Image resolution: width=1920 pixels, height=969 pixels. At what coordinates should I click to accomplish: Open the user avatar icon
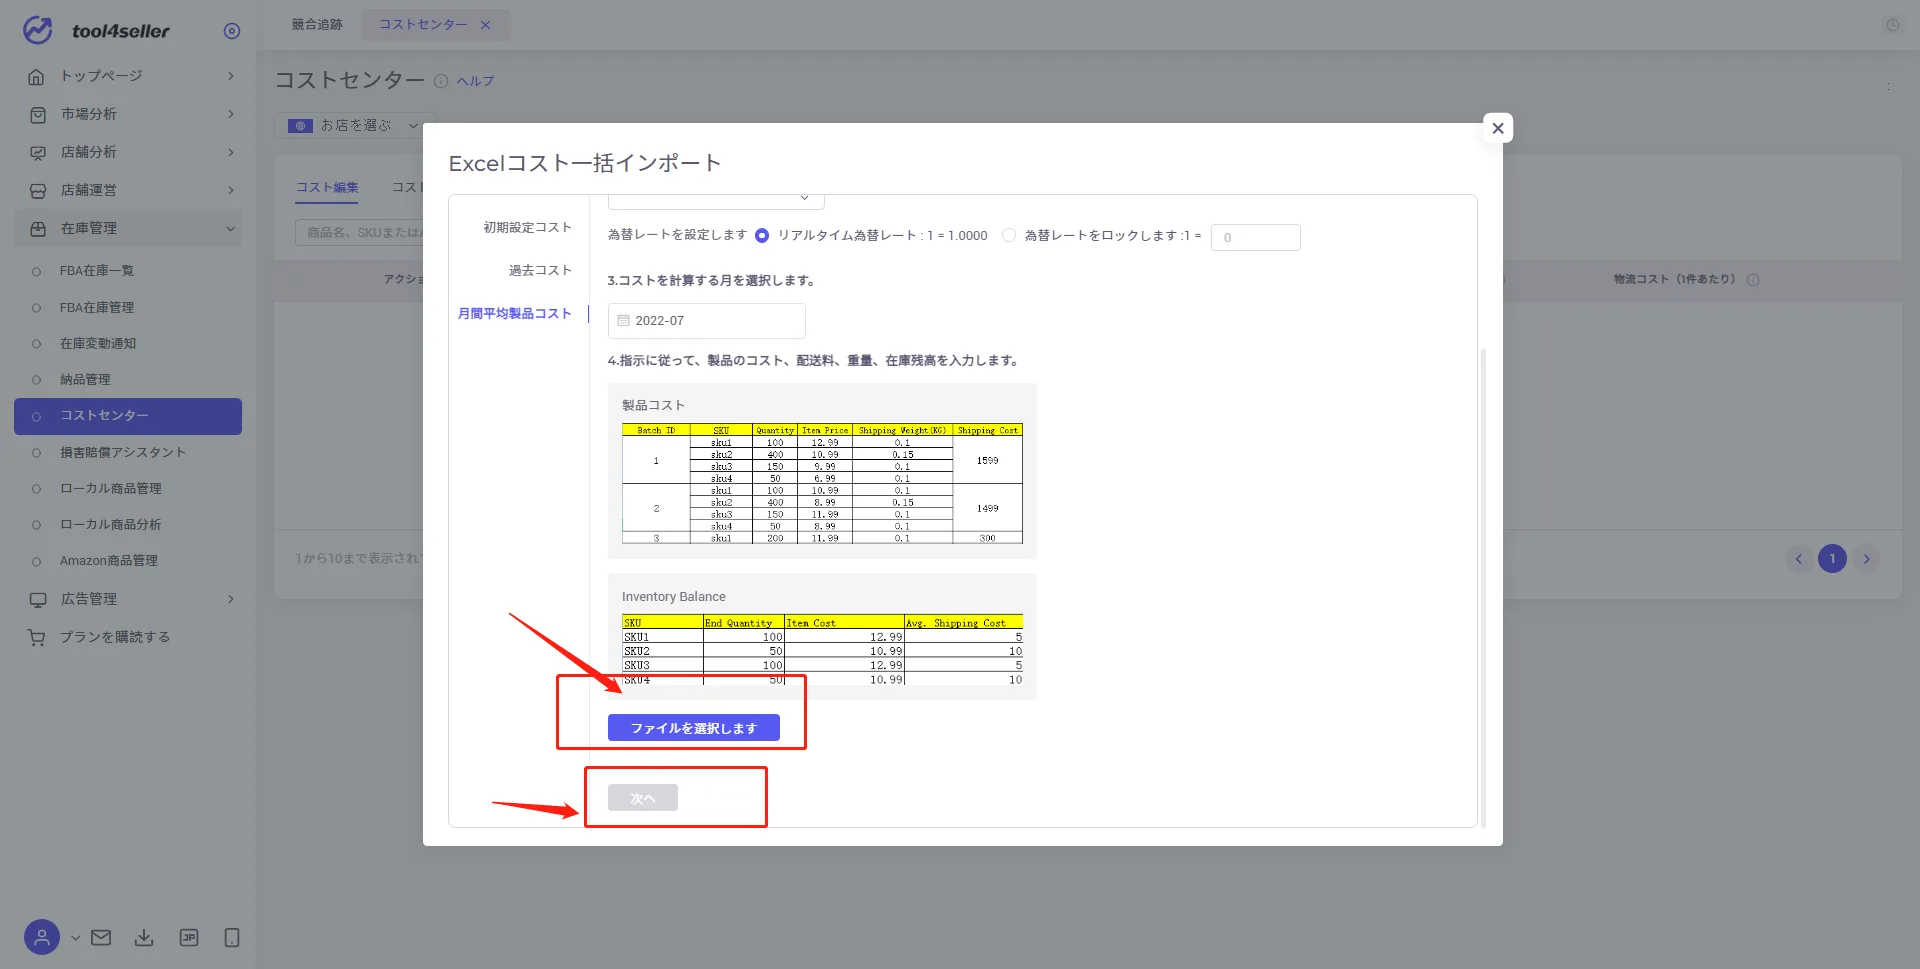[x=42, y=937]
